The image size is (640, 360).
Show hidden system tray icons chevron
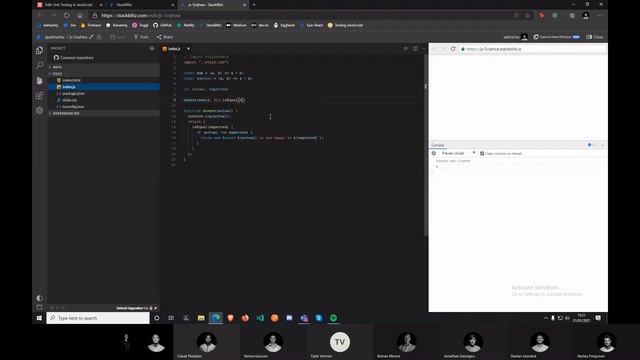click(x=546, y=318)
